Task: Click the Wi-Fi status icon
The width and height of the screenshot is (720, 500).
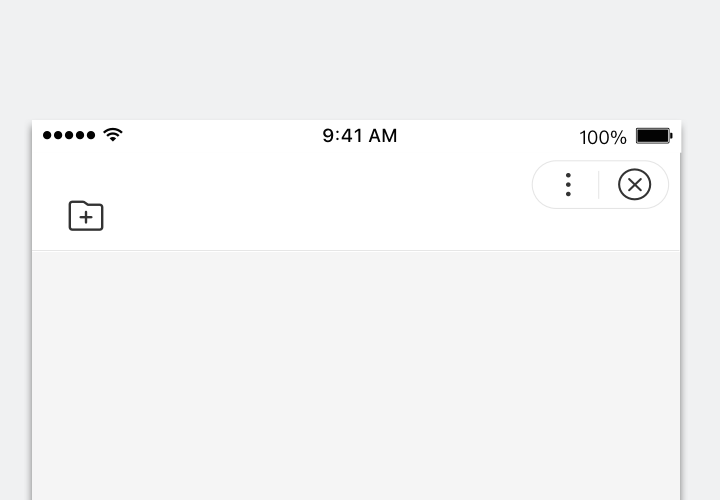Action: (113, 135)
